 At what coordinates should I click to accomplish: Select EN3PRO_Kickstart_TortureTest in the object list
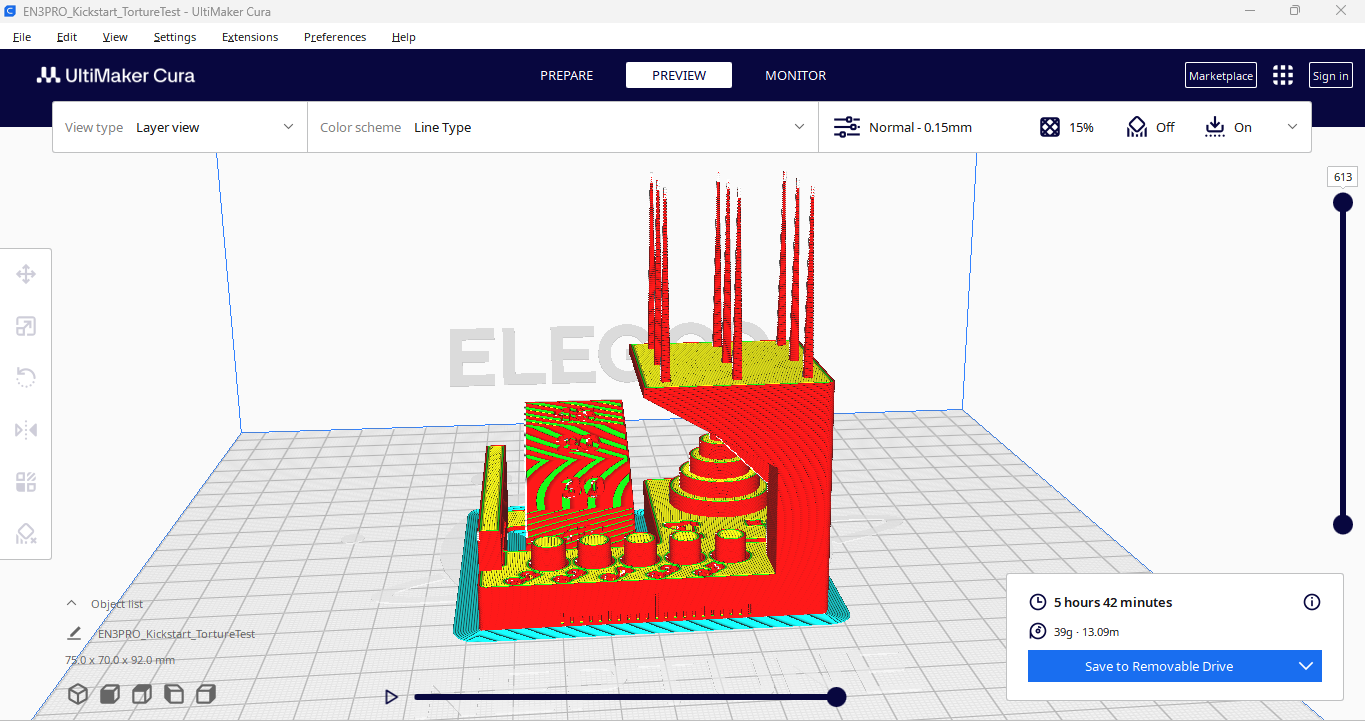click(176, 634)
